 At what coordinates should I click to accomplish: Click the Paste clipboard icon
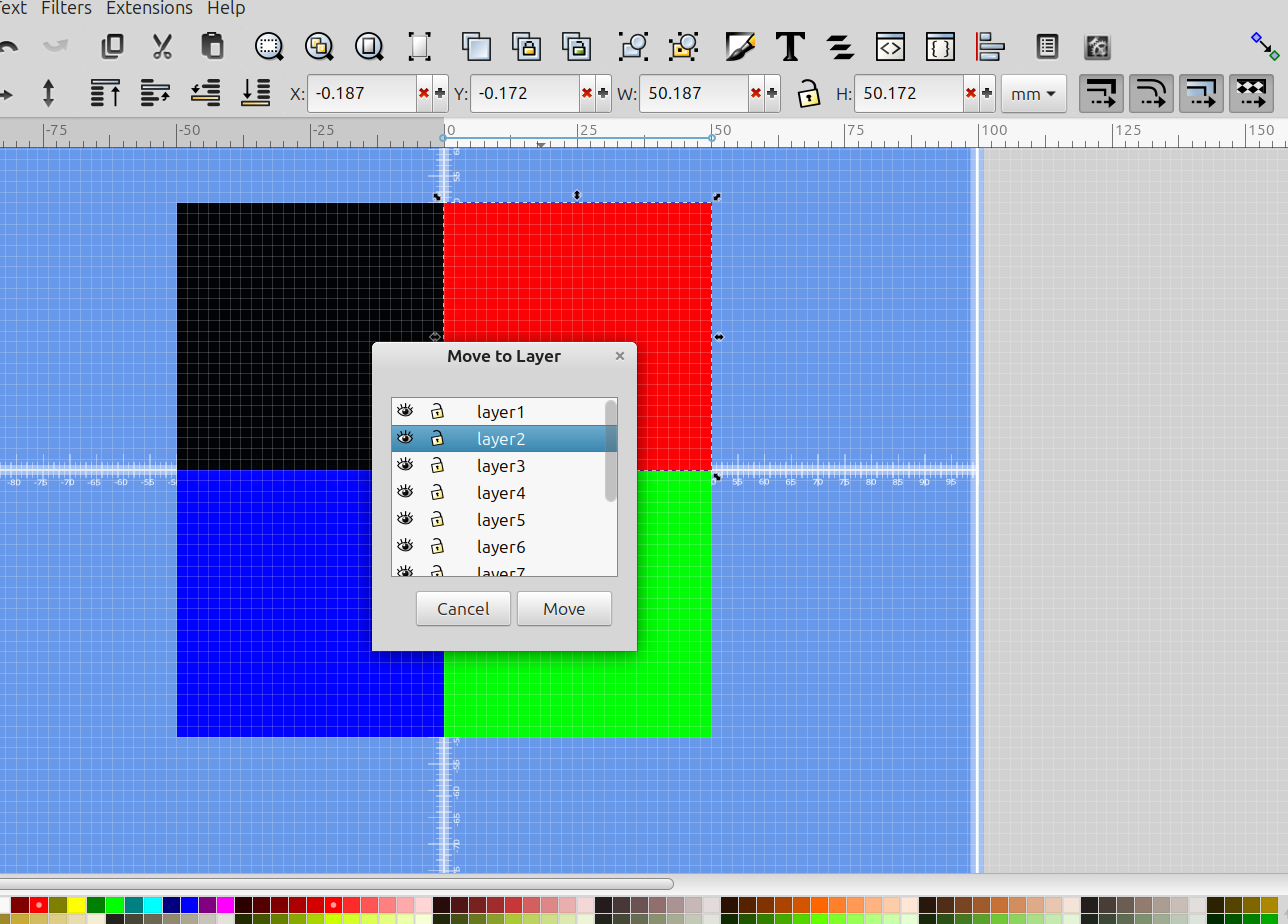212,46
